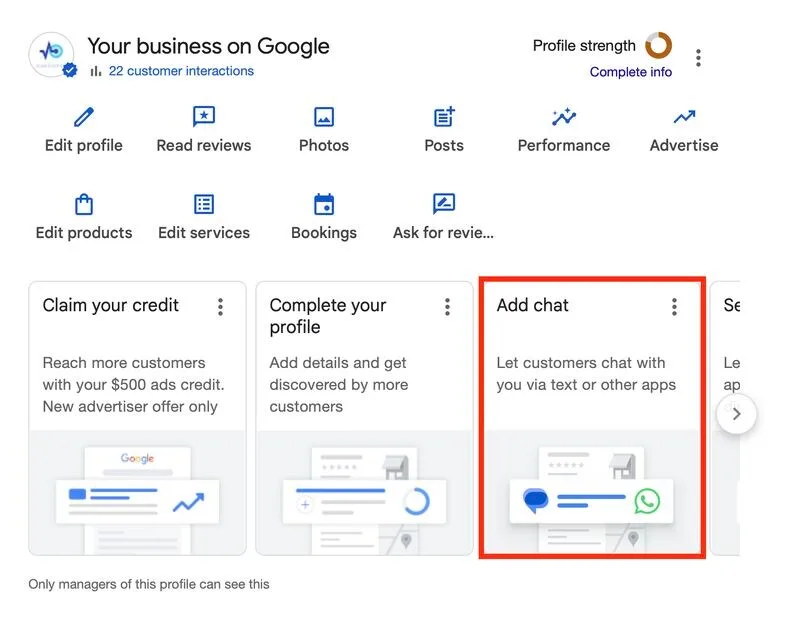The image size is (800, 617).
Task: Click the Add chat WhatsApp illustration
Action: [x=591, y=492]
